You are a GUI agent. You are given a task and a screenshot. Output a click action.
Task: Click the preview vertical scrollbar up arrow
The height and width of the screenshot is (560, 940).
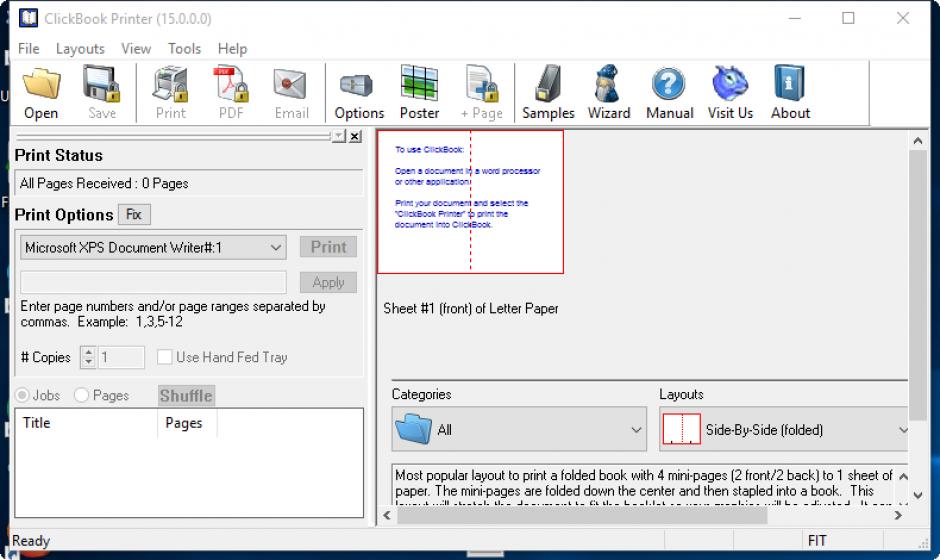pos(917,141)
